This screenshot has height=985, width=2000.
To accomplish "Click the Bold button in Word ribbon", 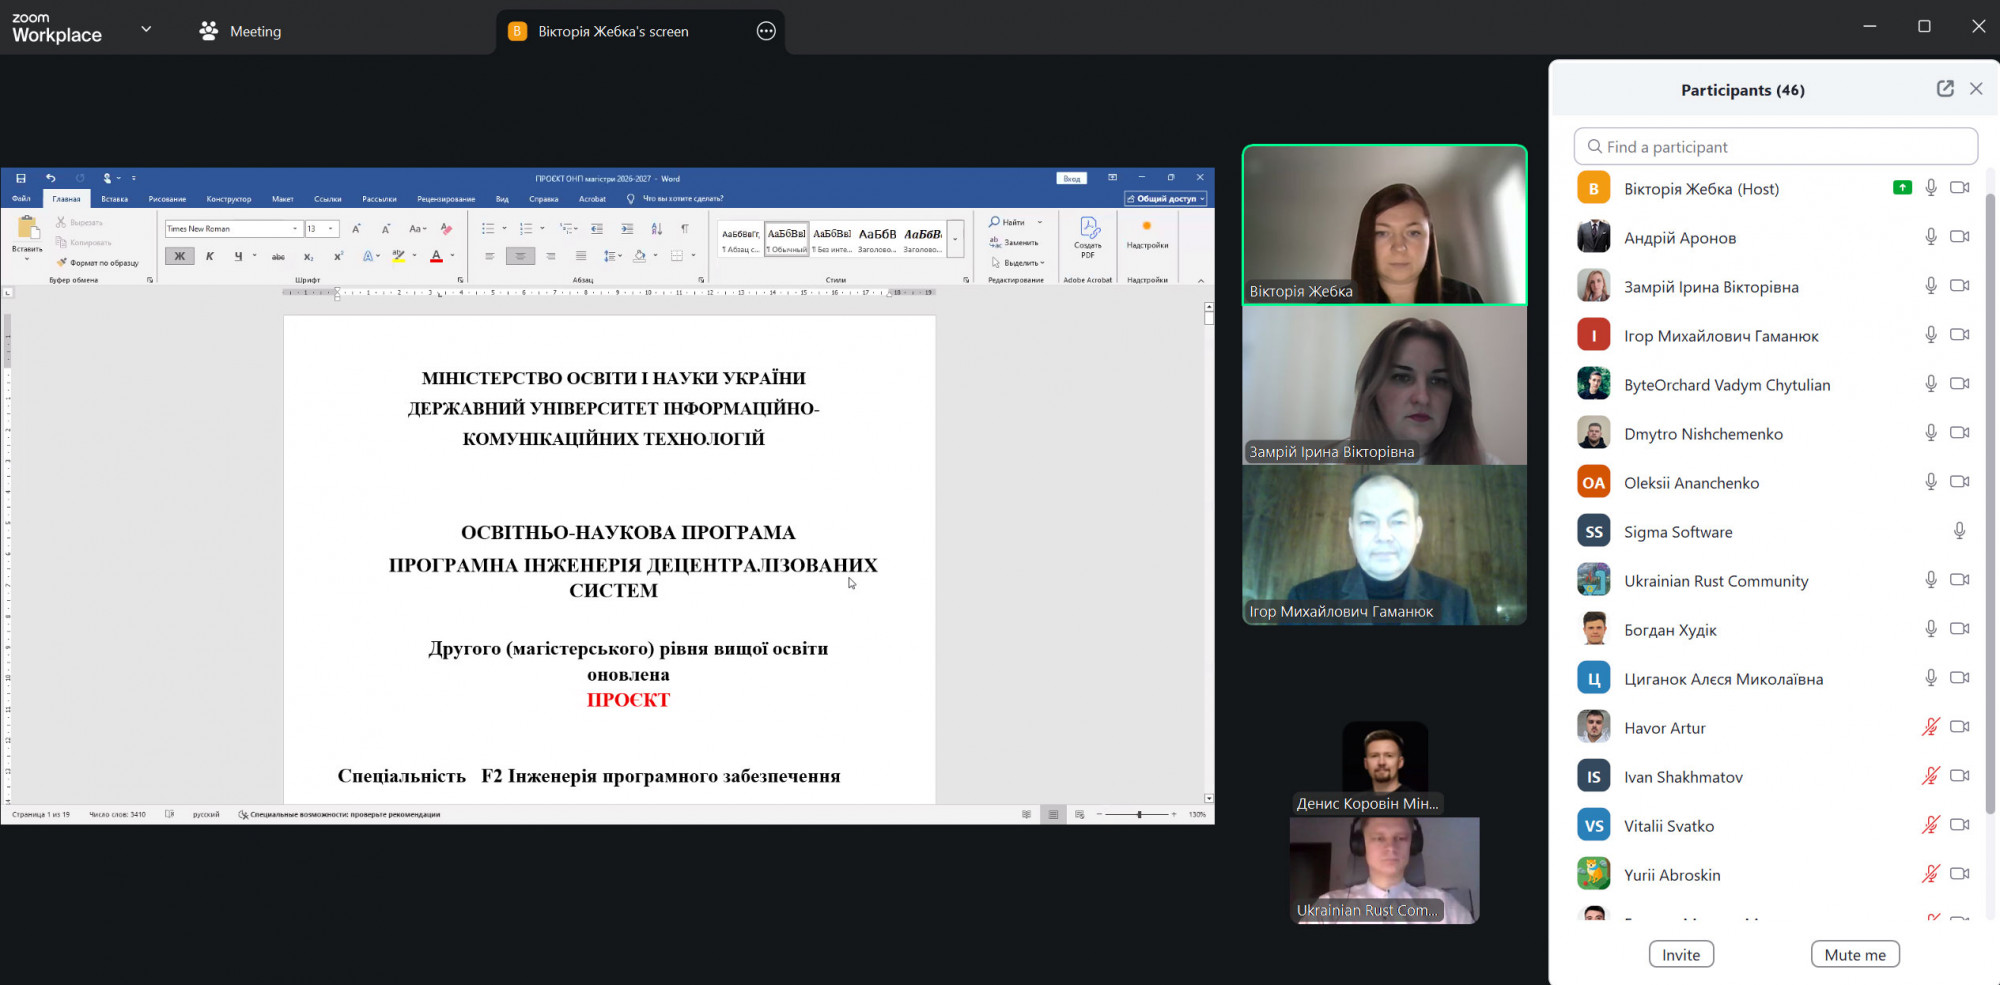I will (x=180, y=257).
